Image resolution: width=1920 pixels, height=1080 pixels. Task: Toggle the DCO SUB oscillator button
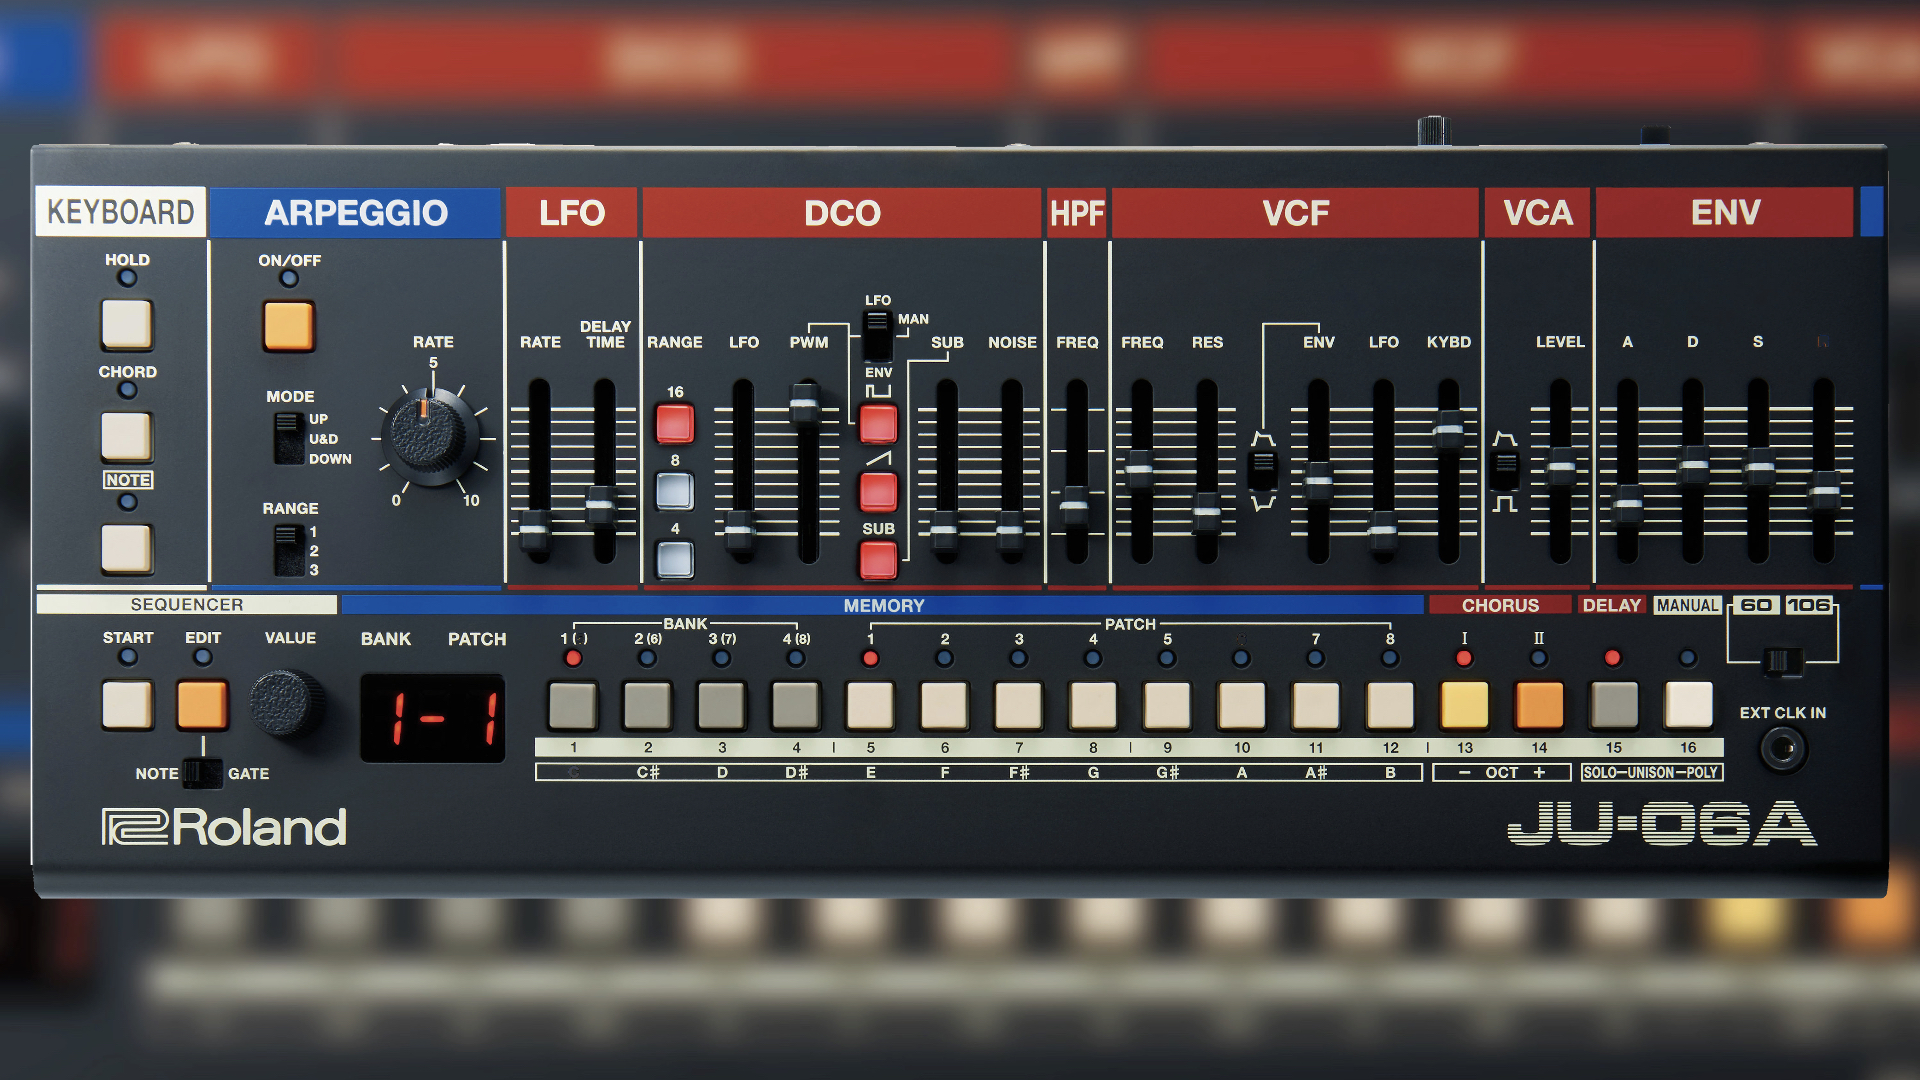click(x=878, y=560)
